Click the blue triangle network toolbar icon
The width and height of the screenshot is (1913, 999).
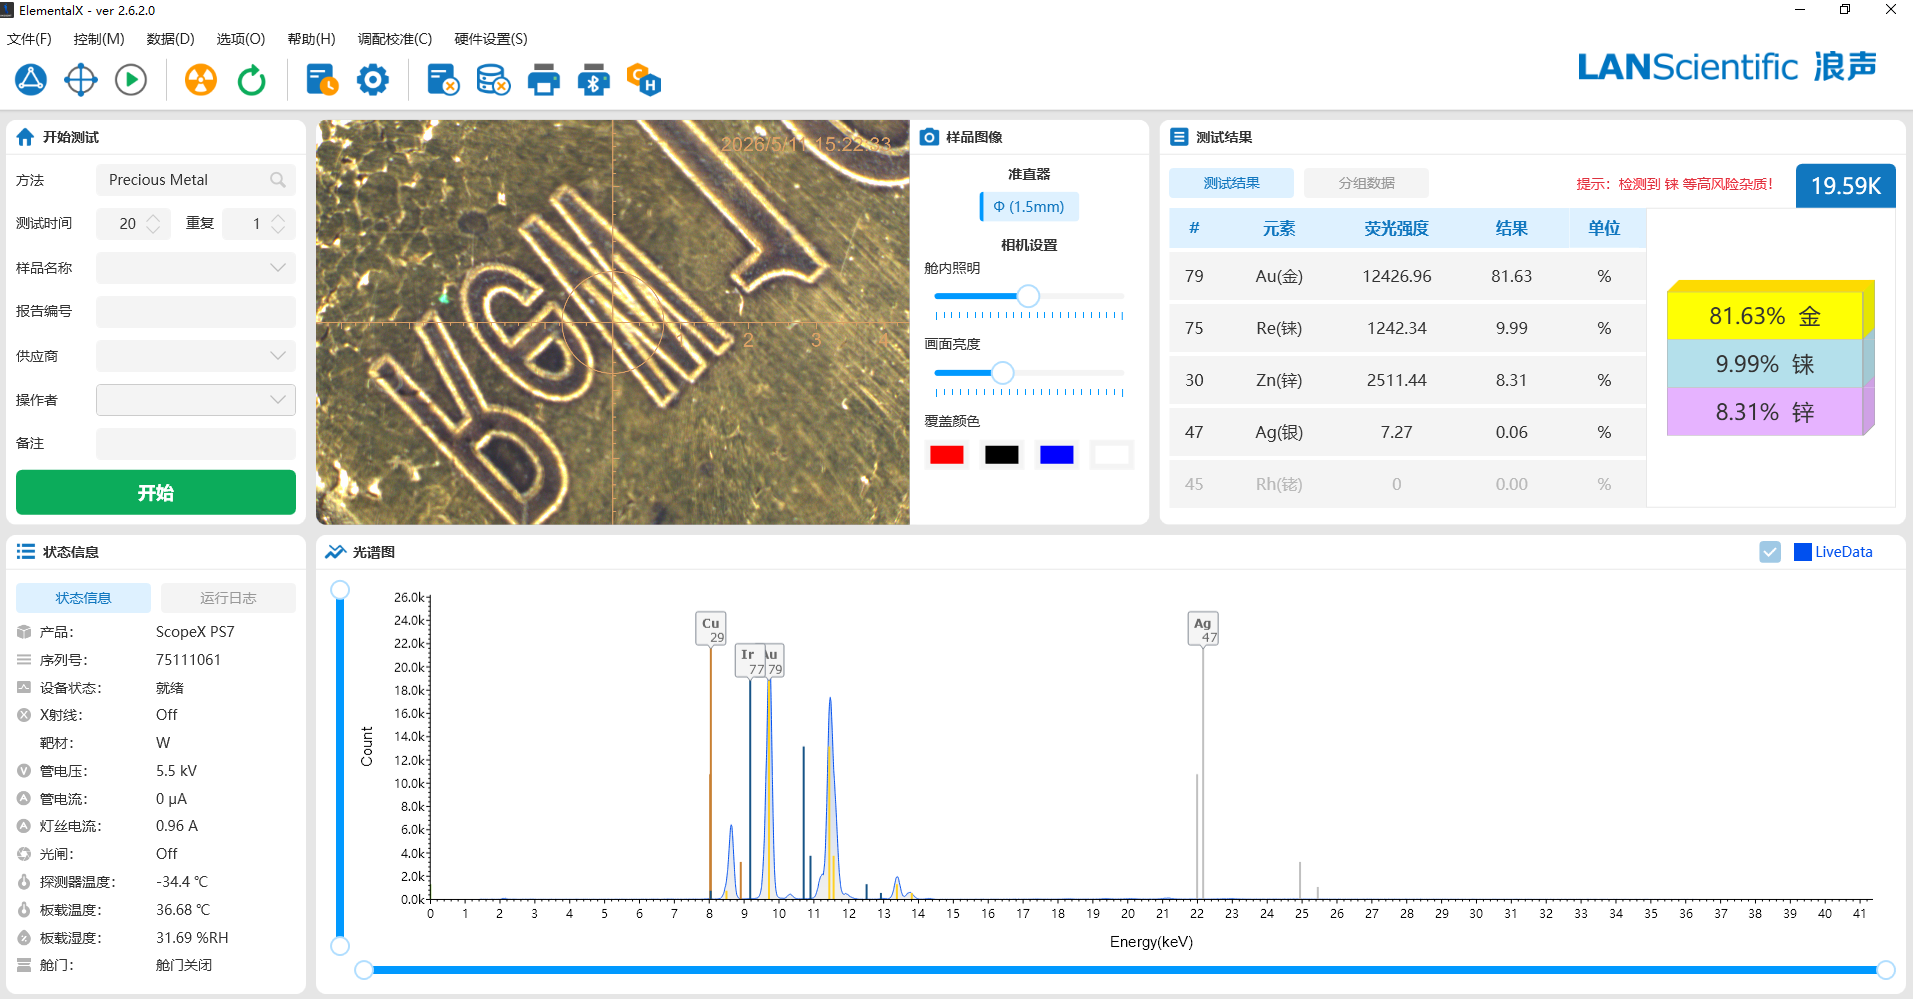point(31,80)
